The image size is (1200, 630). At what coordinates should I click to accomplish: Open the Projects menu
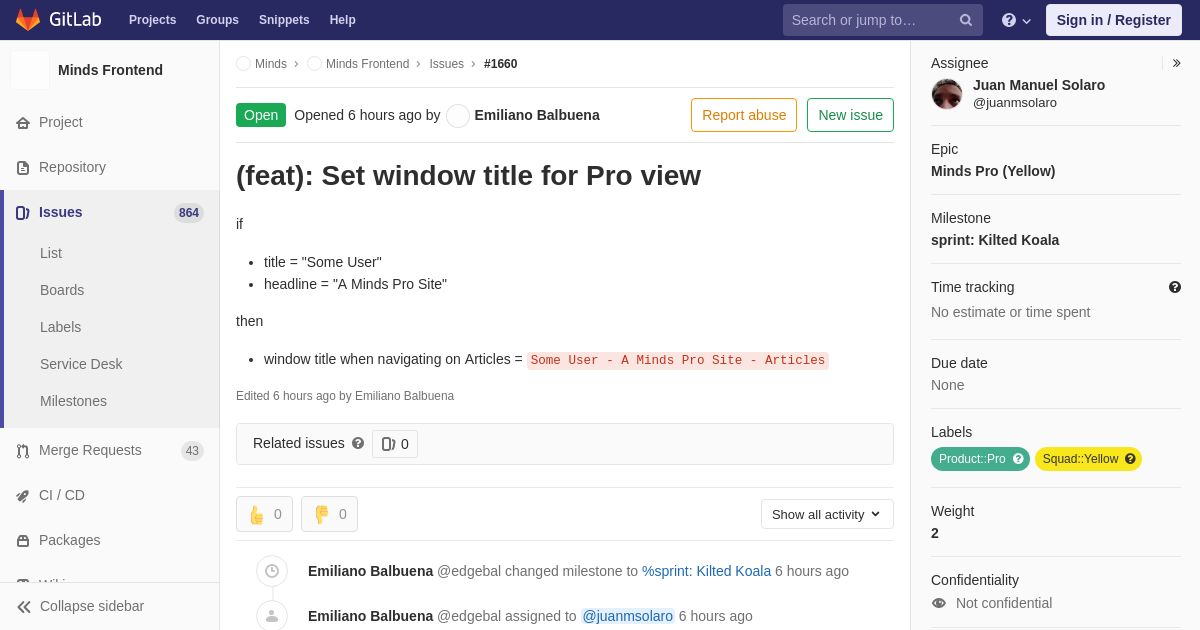point(152,20)
